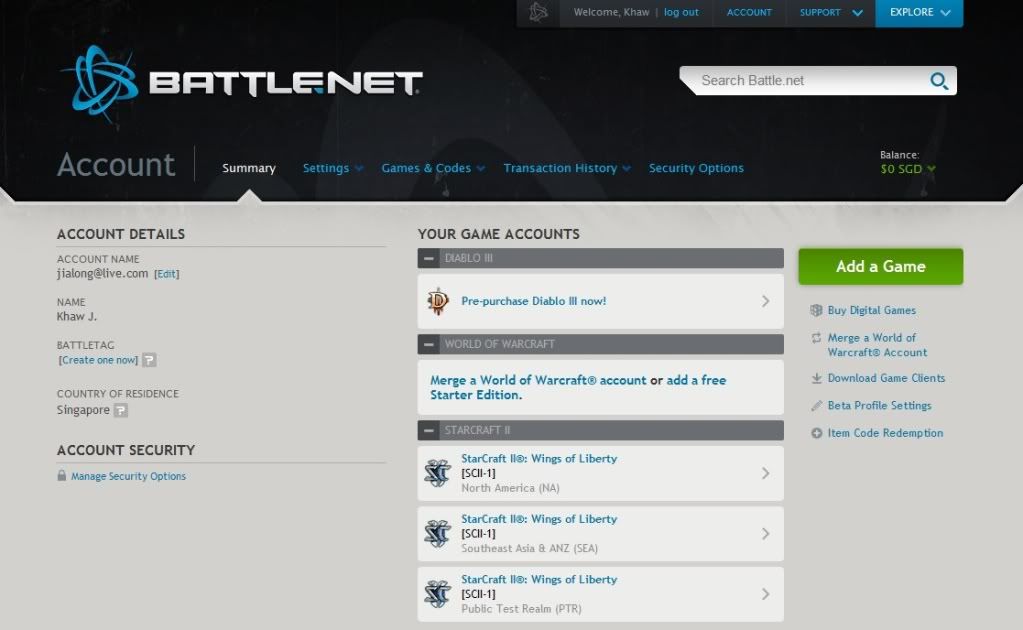Click the download icon beside Download Game Clients
The height and width of the screenshot is (630, 1023).
click(816, 378)
